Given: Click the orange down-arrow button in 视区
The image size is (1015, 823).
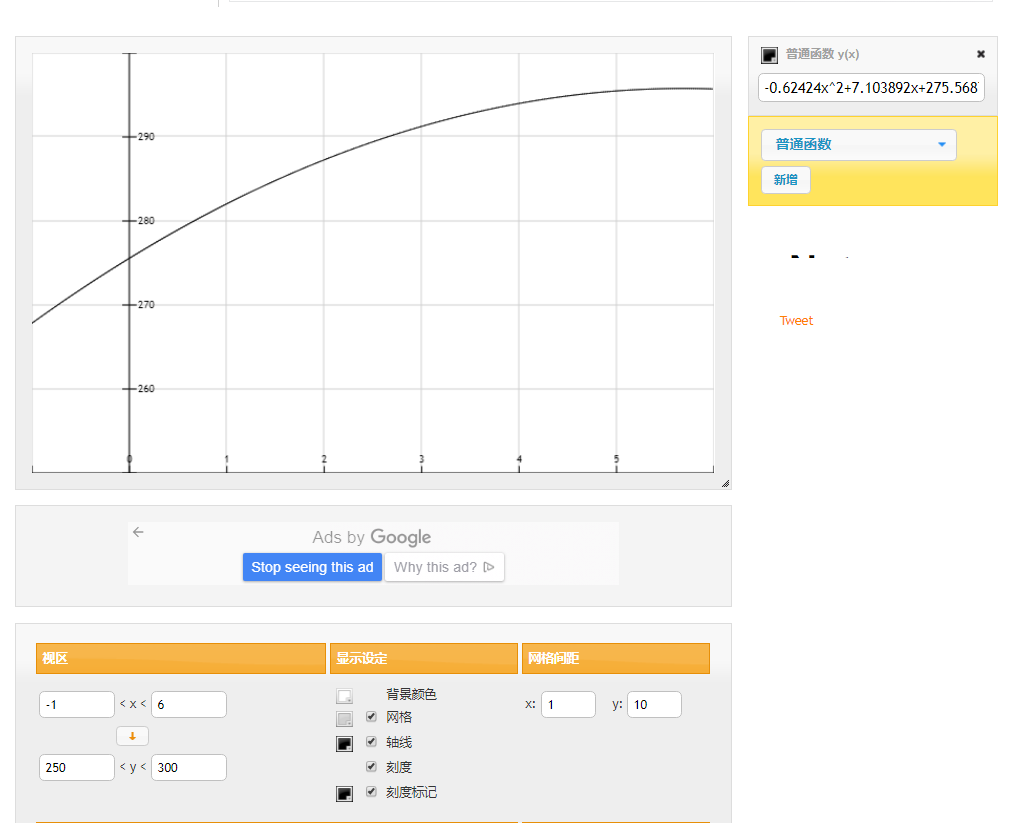Looking at the screenshot, I should tap(133, 736).
